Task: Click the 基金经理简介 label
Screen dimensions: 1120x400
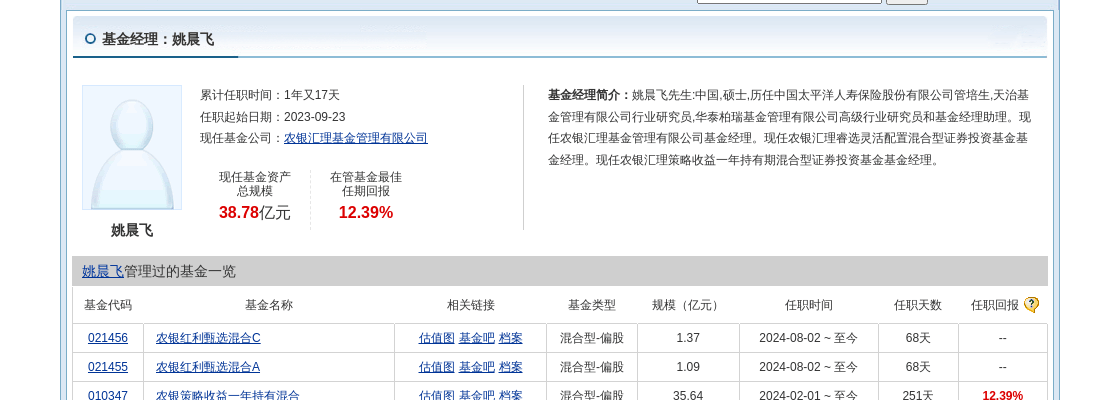Action: point(589,95)
